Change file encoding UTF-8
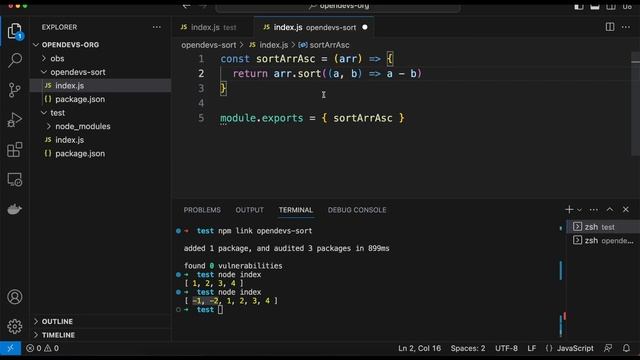 [506, 348]
